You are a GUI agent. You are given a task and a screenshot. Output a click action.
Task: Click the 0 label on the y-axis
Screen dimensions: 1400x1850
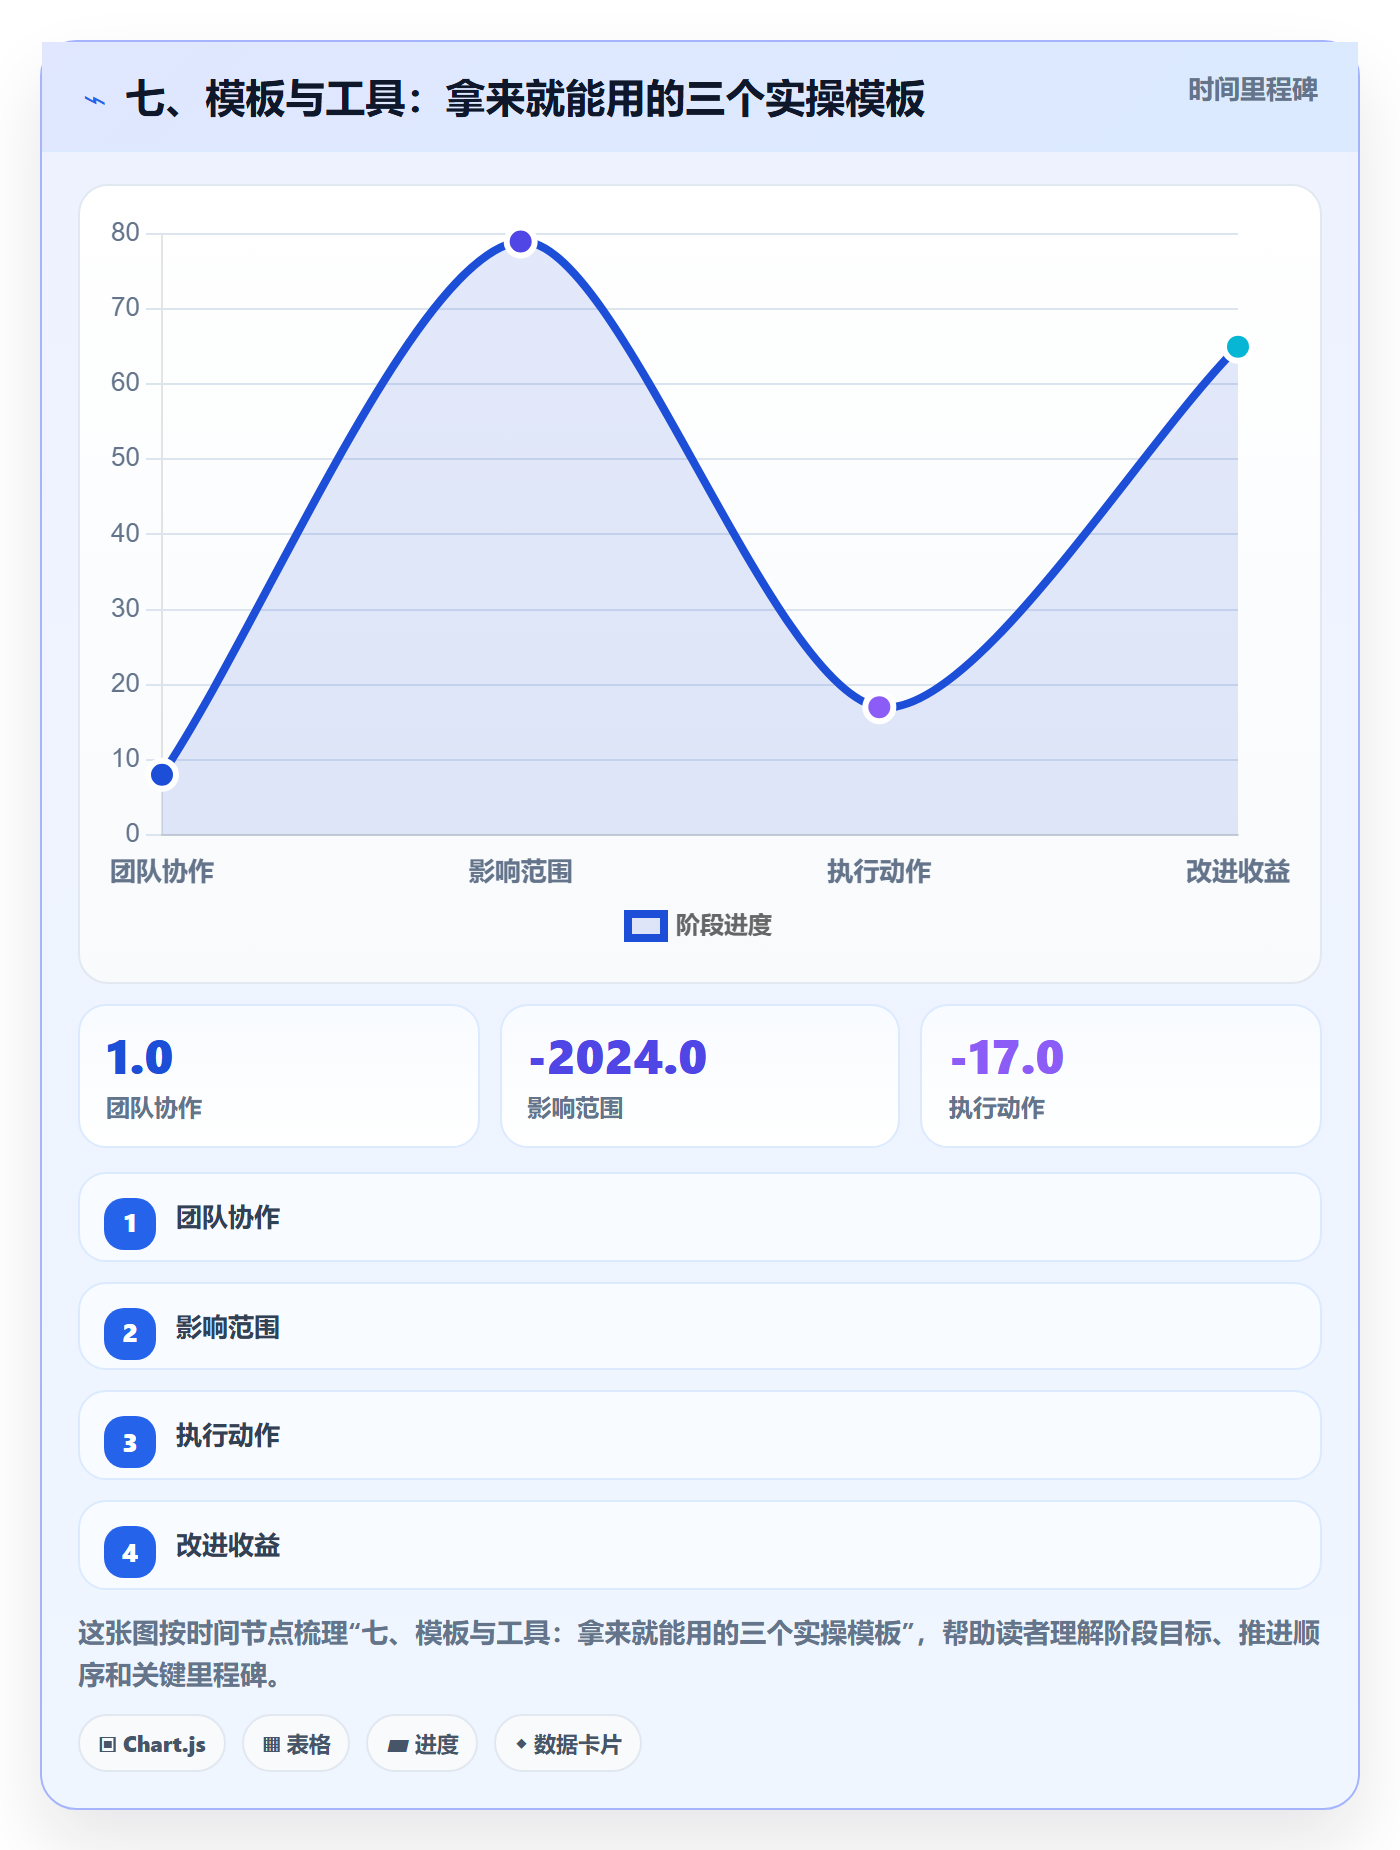(x=132, y=834)
